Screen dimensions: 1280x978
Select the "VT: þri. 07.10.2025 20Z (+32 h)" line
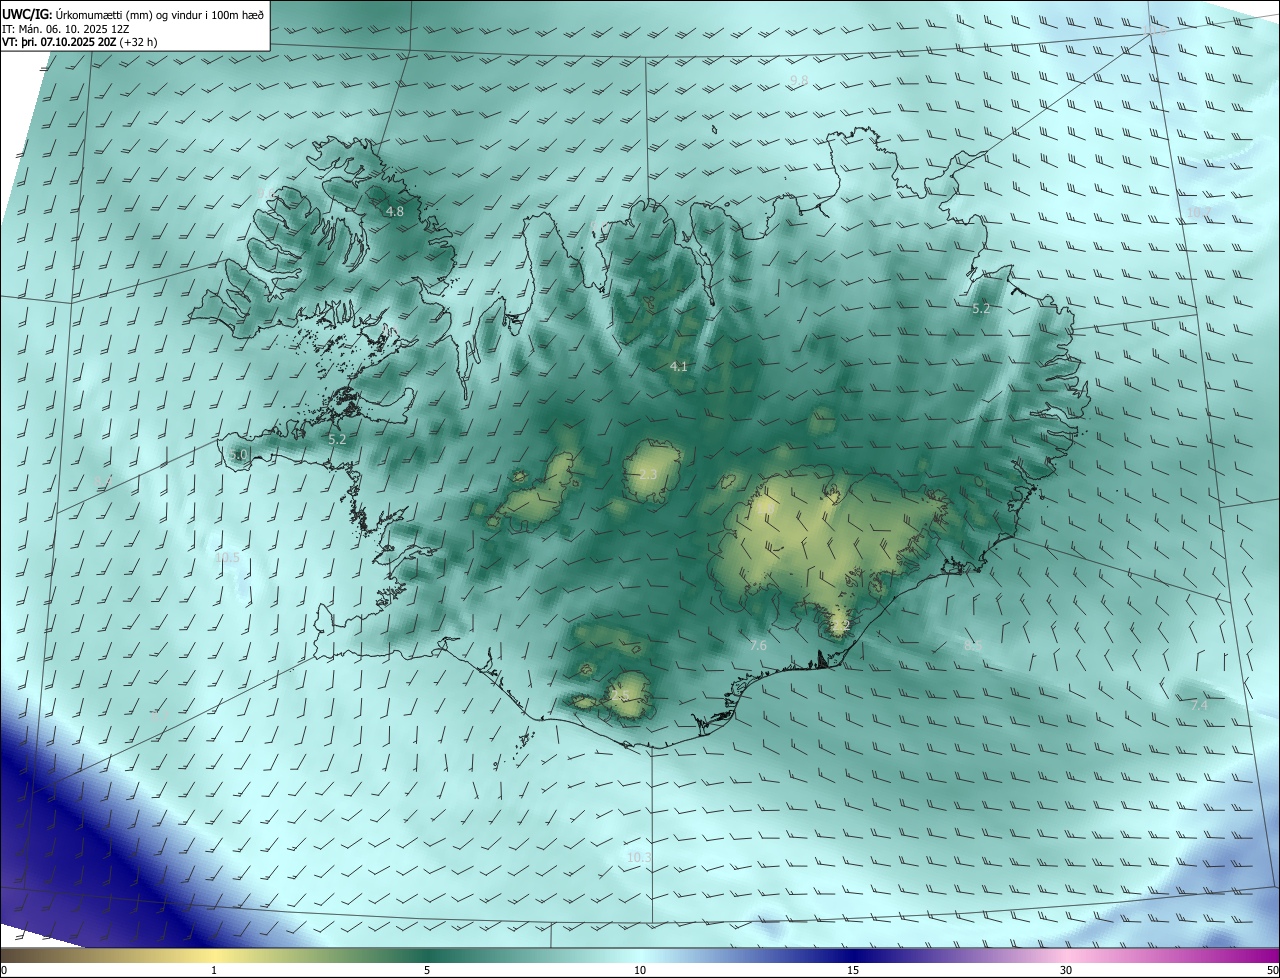point(80,42)
